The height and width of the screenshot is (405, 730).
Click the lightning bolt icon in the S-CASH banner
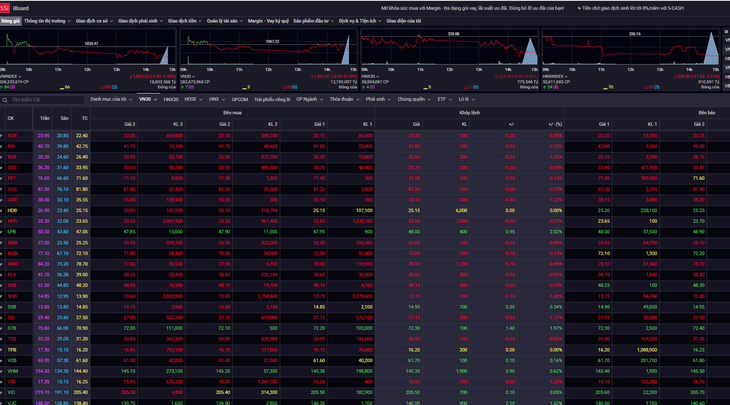pos(579,8)
